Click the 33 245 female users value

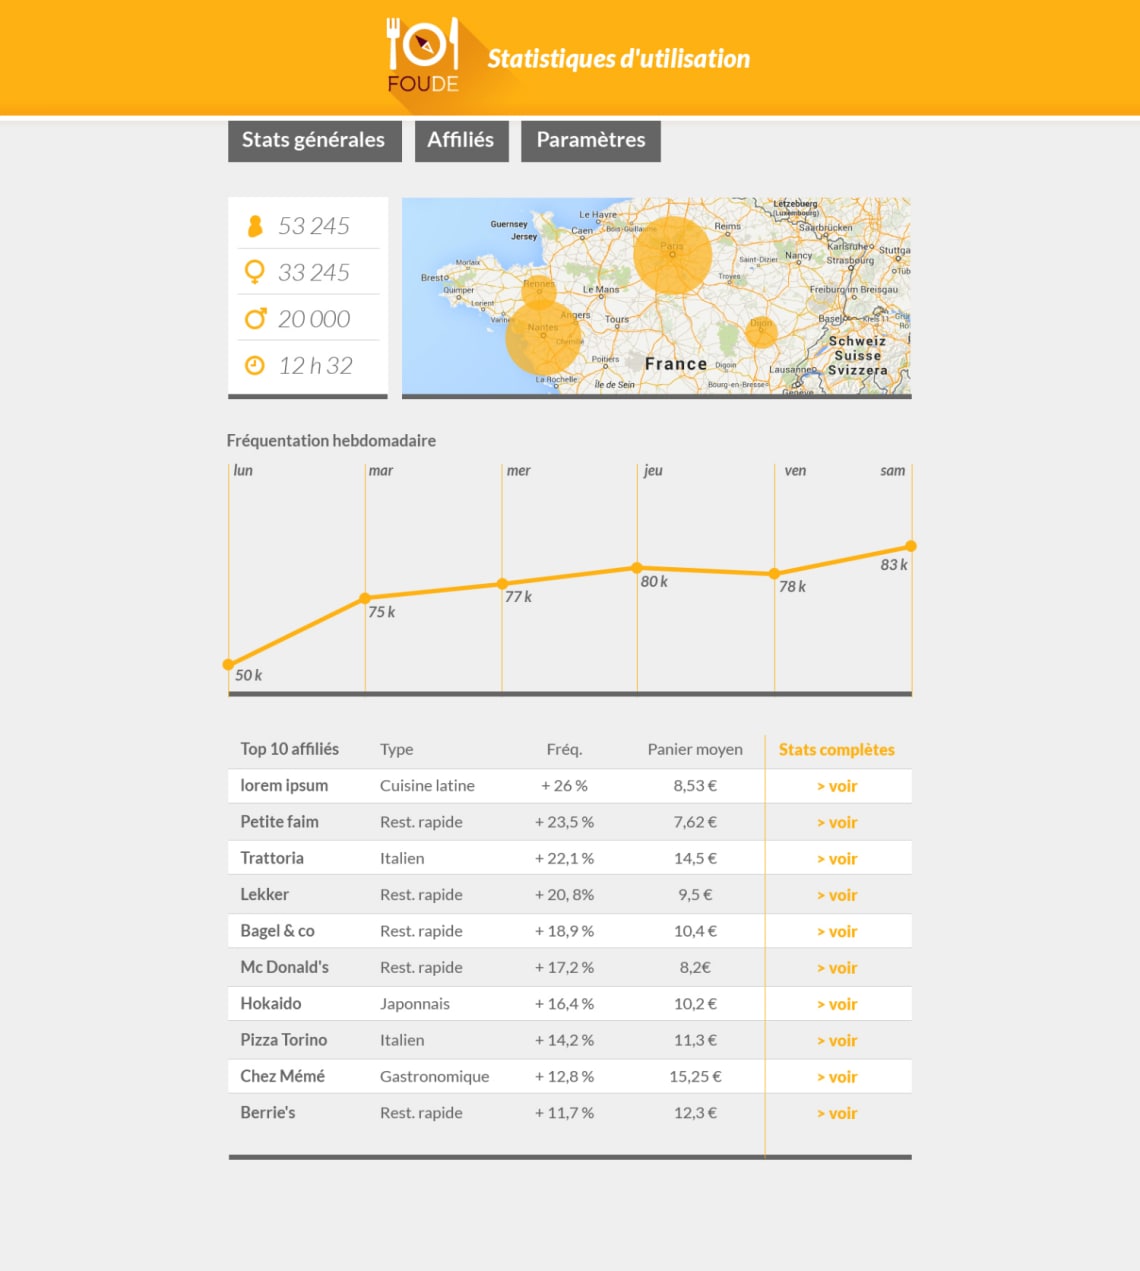tap(314, 272)
